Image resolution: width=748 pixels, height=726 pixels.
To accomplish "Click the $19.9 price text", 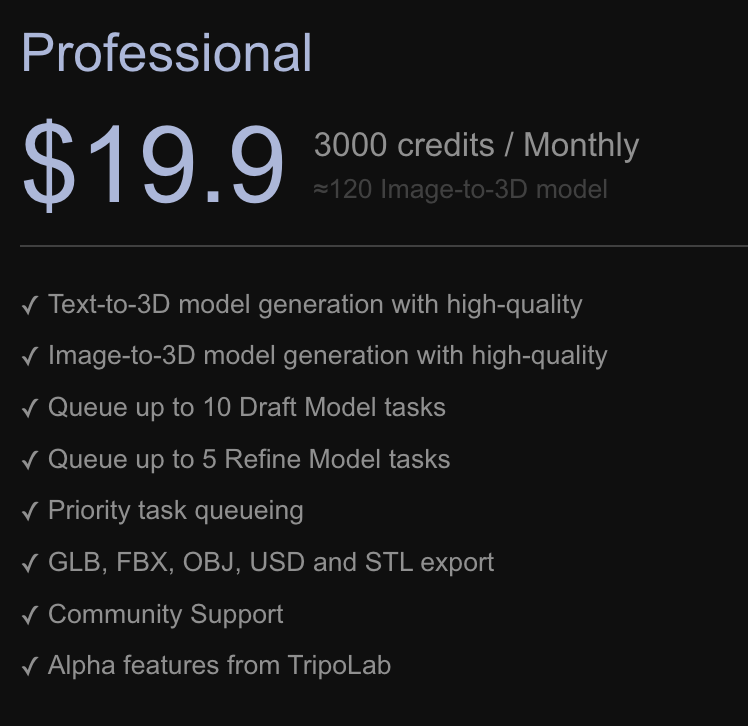I will click(x=153, y=165).
